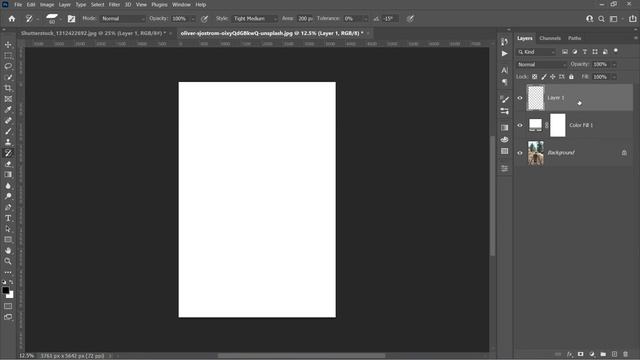Select the Zoom tool
640x360 pixels.
click(x=8, y=261)
